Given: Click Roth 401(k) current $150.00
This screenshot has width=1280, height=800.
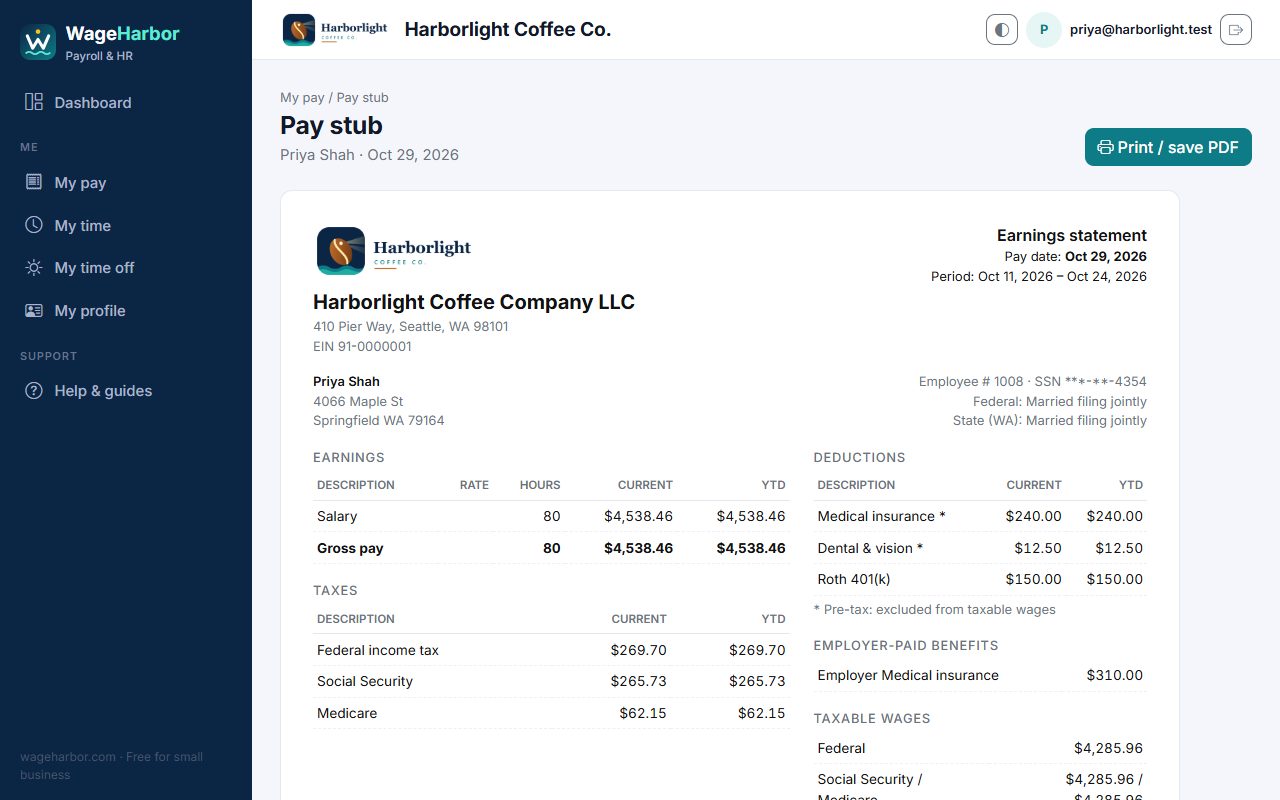Looking at the screenshot, I should coord(1034,579).
